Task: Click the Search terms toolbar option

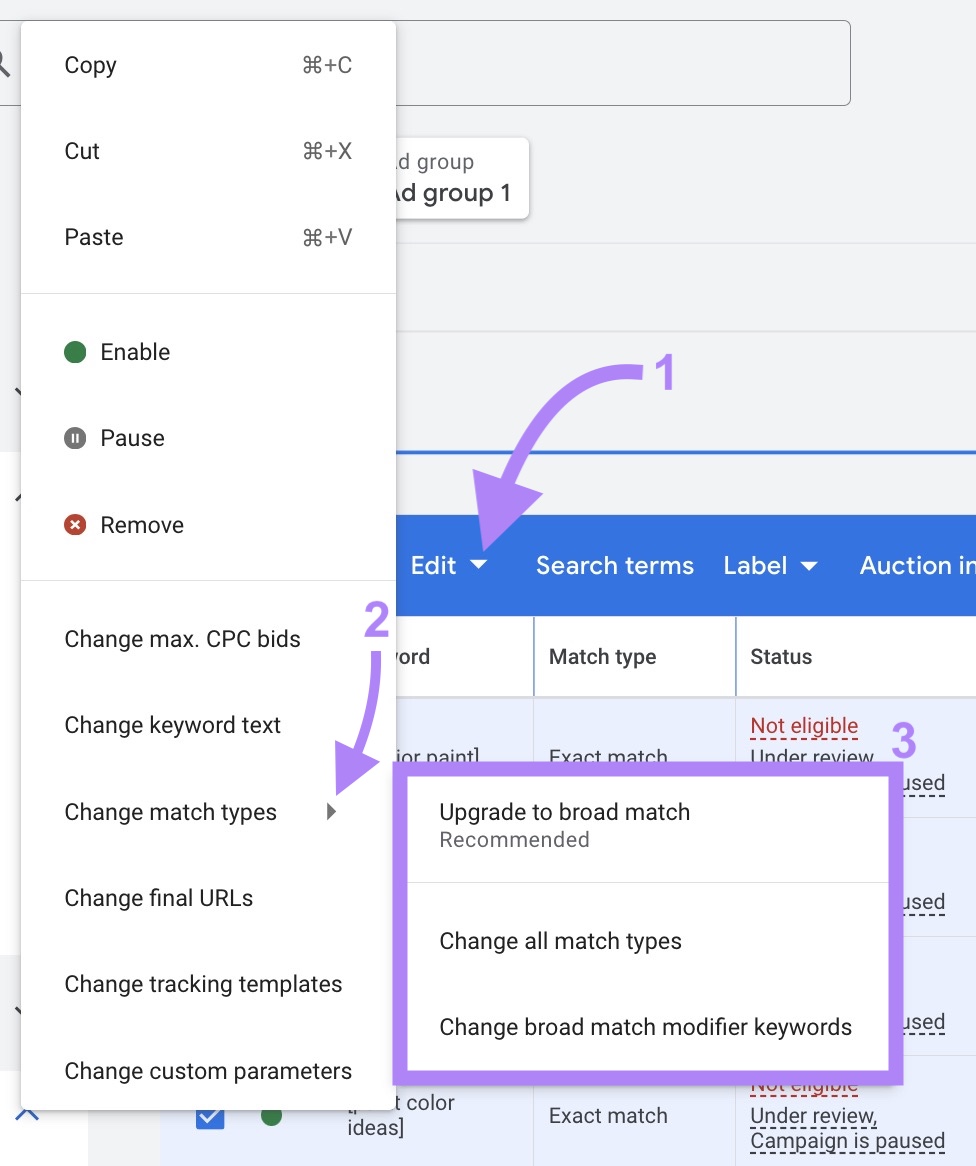Action: [614, 565]
